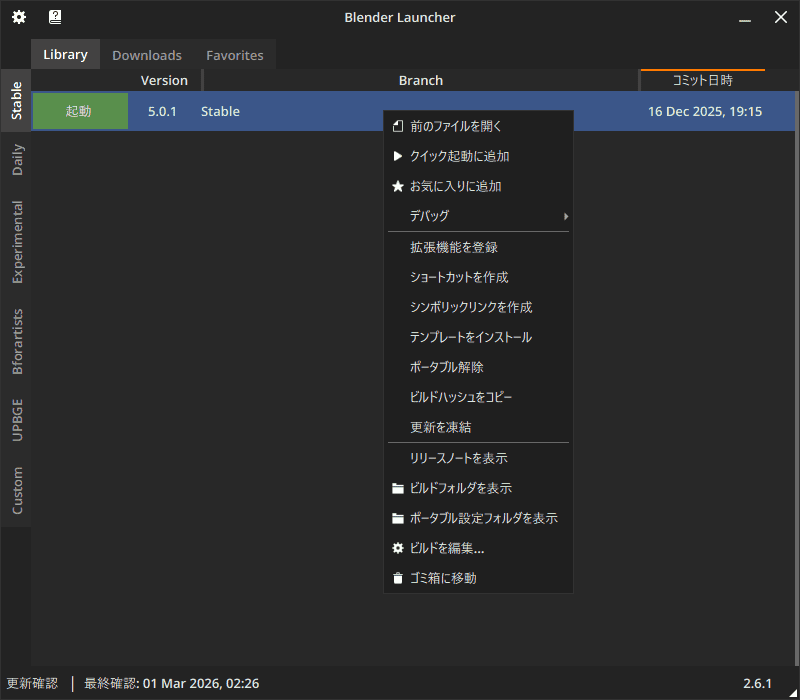Click 更新確認 in the status bar
This screenshot has width=800, height=700.
pos(32,684)
